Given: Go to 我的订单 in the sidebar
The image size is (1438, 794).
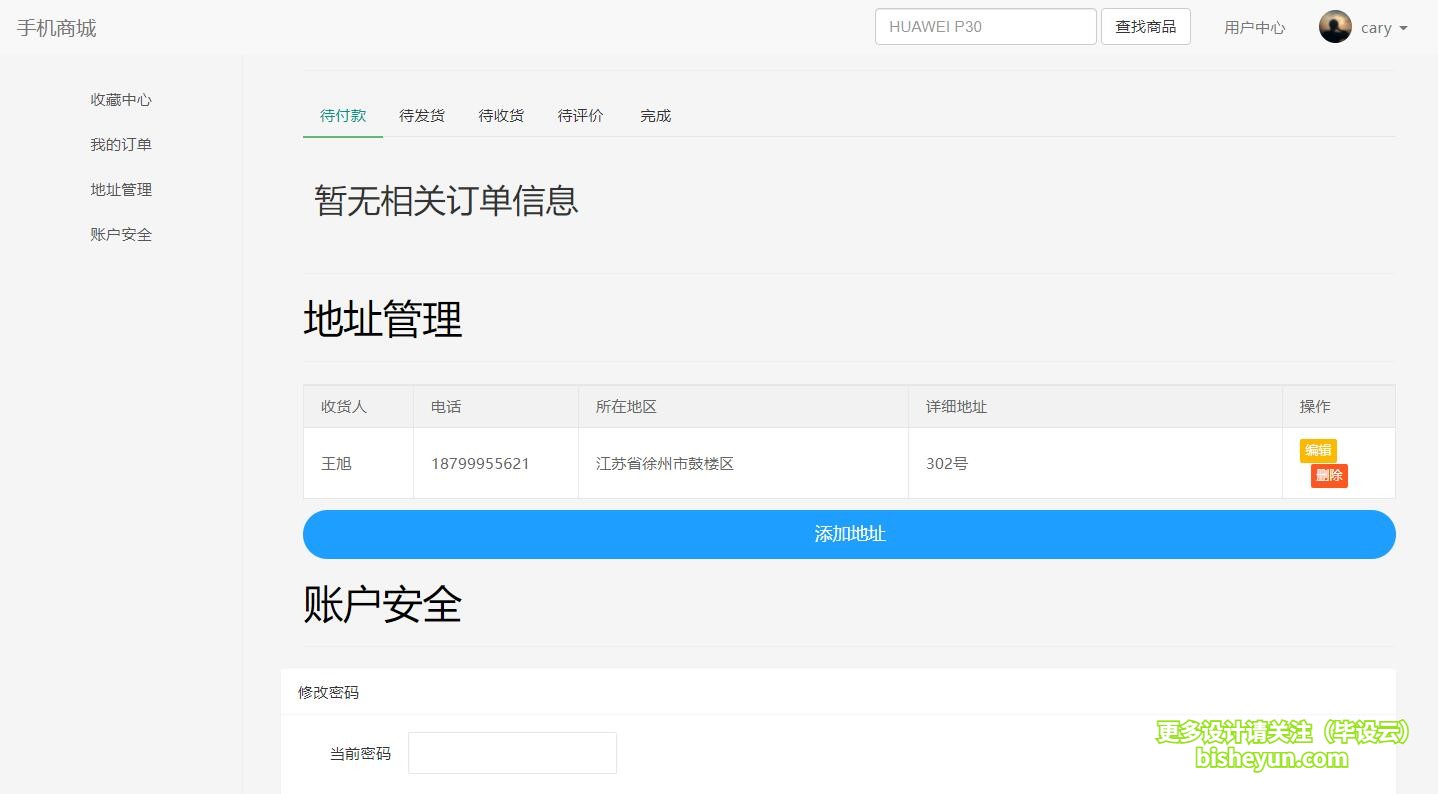Looking at the screenshot, I should coord(121,145).
